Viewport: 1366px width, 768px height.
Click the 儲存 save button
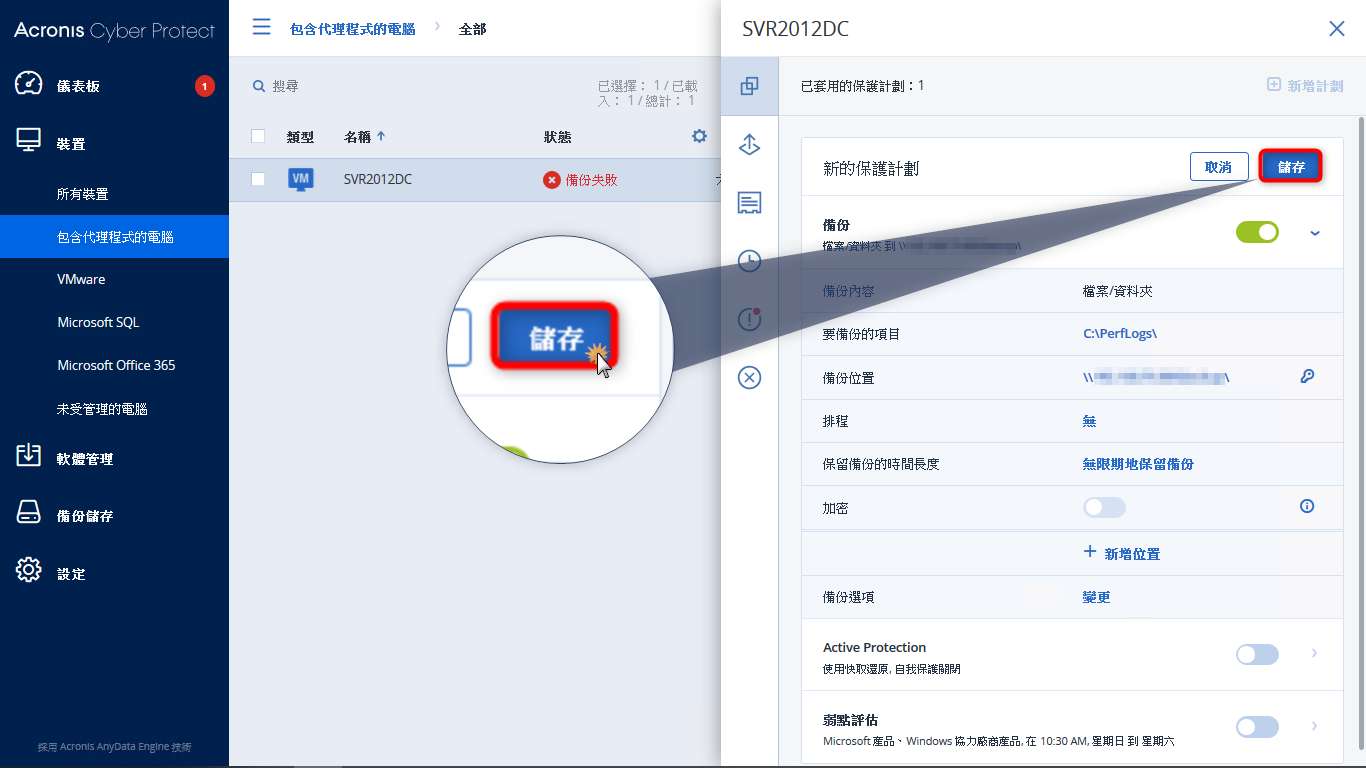pos(1291,167)
